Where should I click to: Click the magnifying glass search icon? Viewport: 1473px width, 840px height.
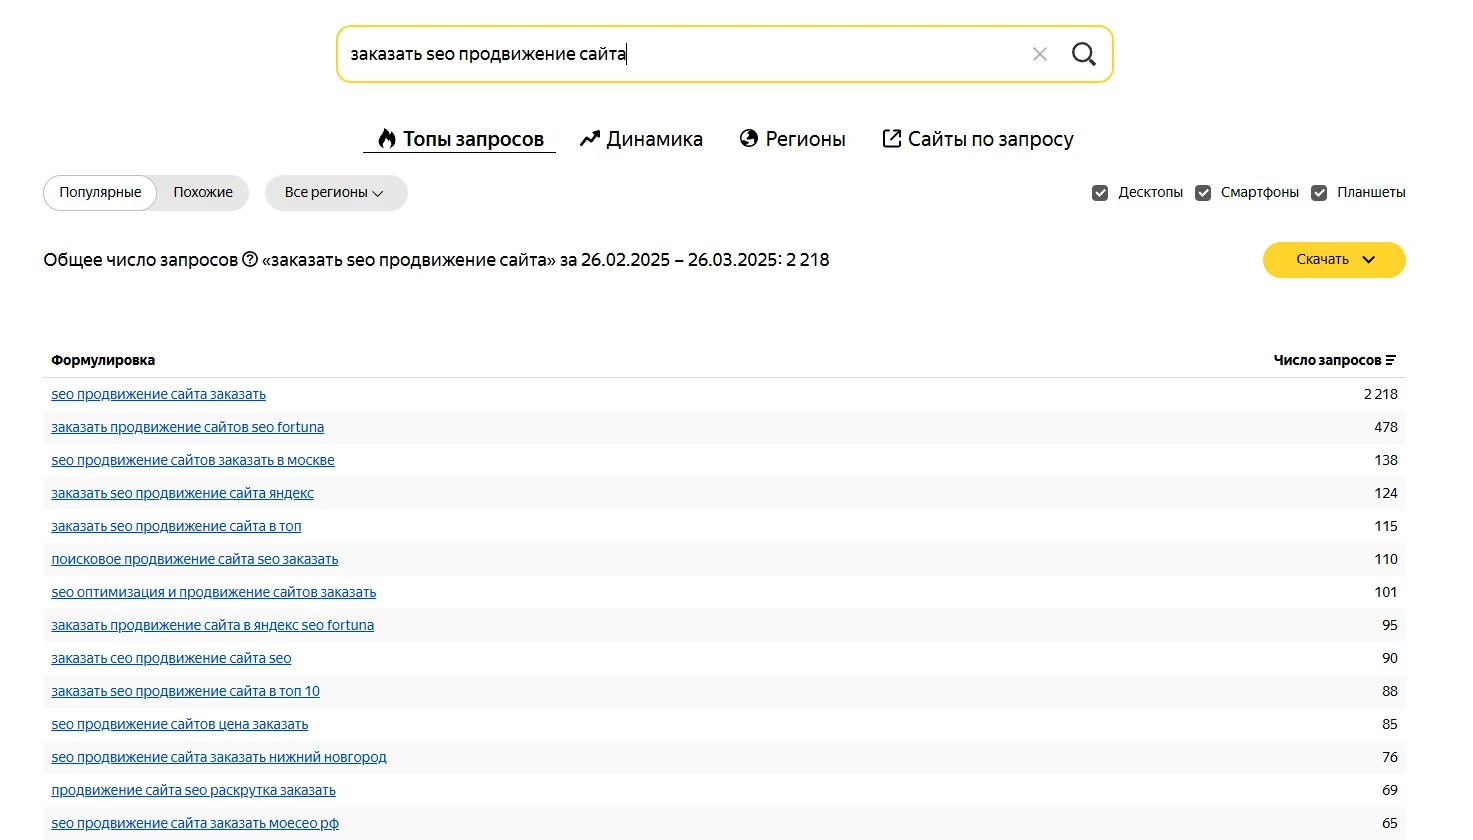pyautogui.click(x=1083, y=54)
